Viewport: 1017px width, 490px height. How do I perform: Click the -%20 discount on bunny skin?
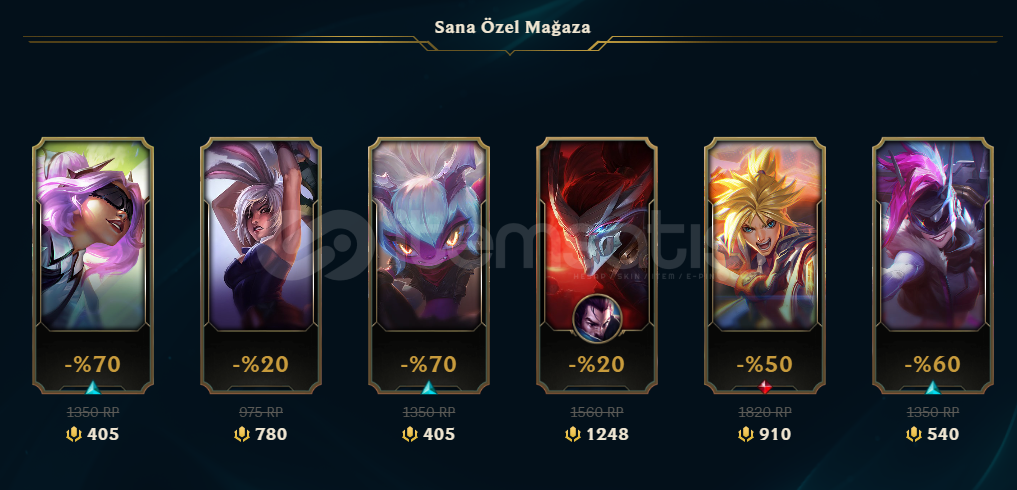tap(261, 364)
